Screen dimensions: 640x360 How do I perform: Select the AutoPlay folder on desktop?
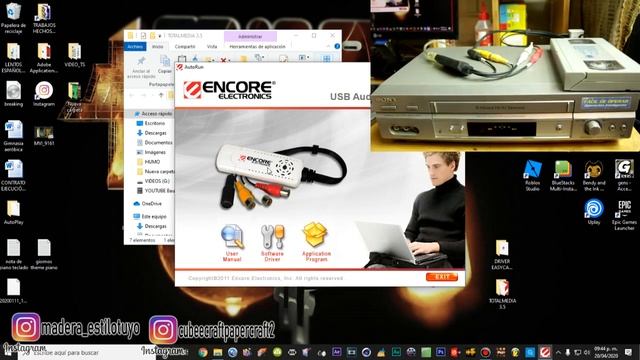(13, 212)
